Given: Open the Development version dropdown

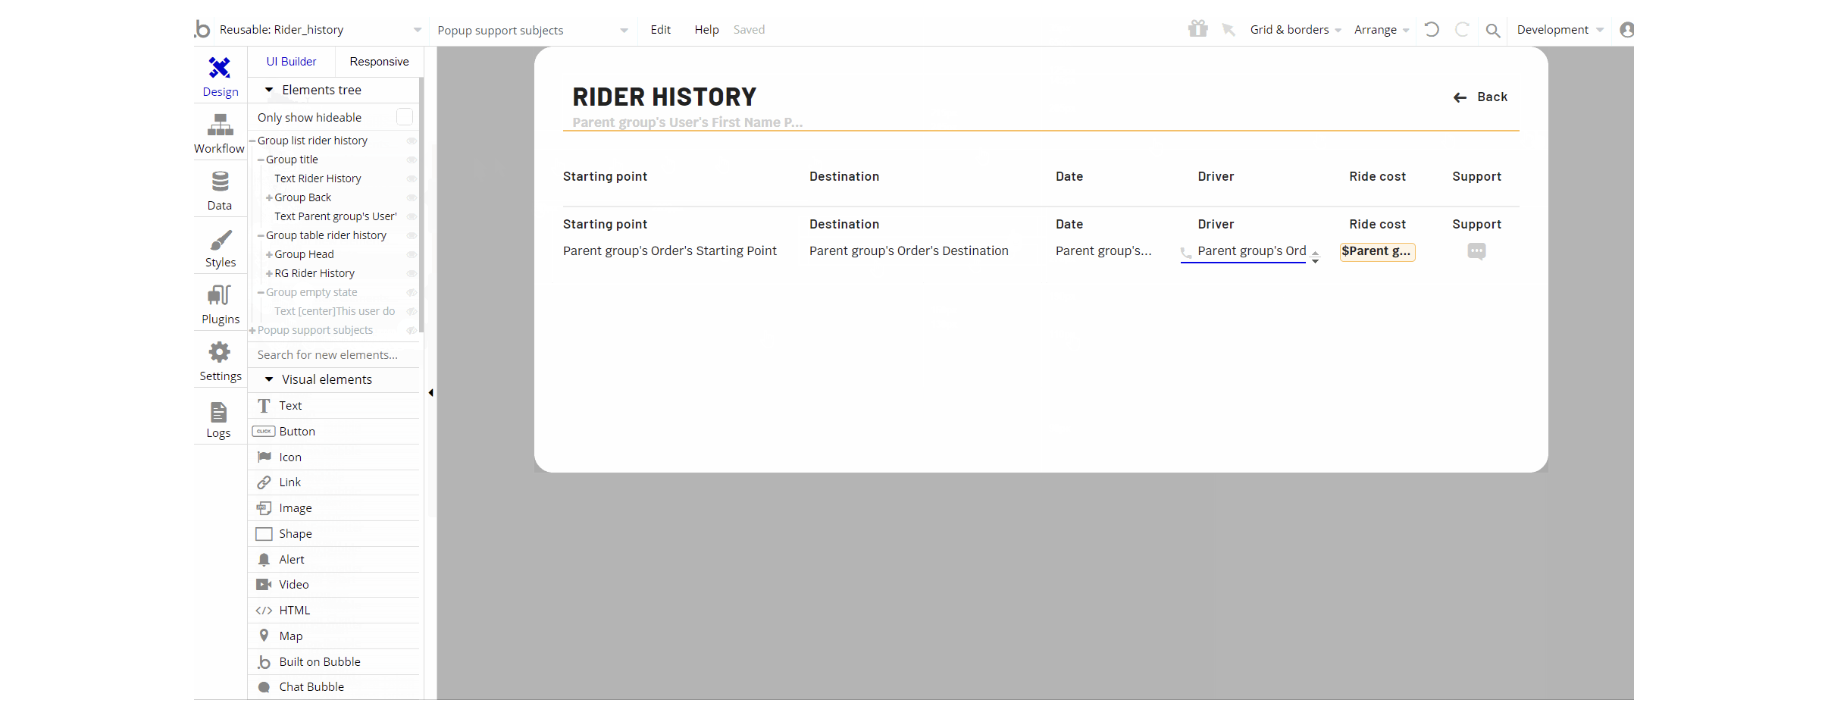Looking at the screenshot, I should 1559,30.
